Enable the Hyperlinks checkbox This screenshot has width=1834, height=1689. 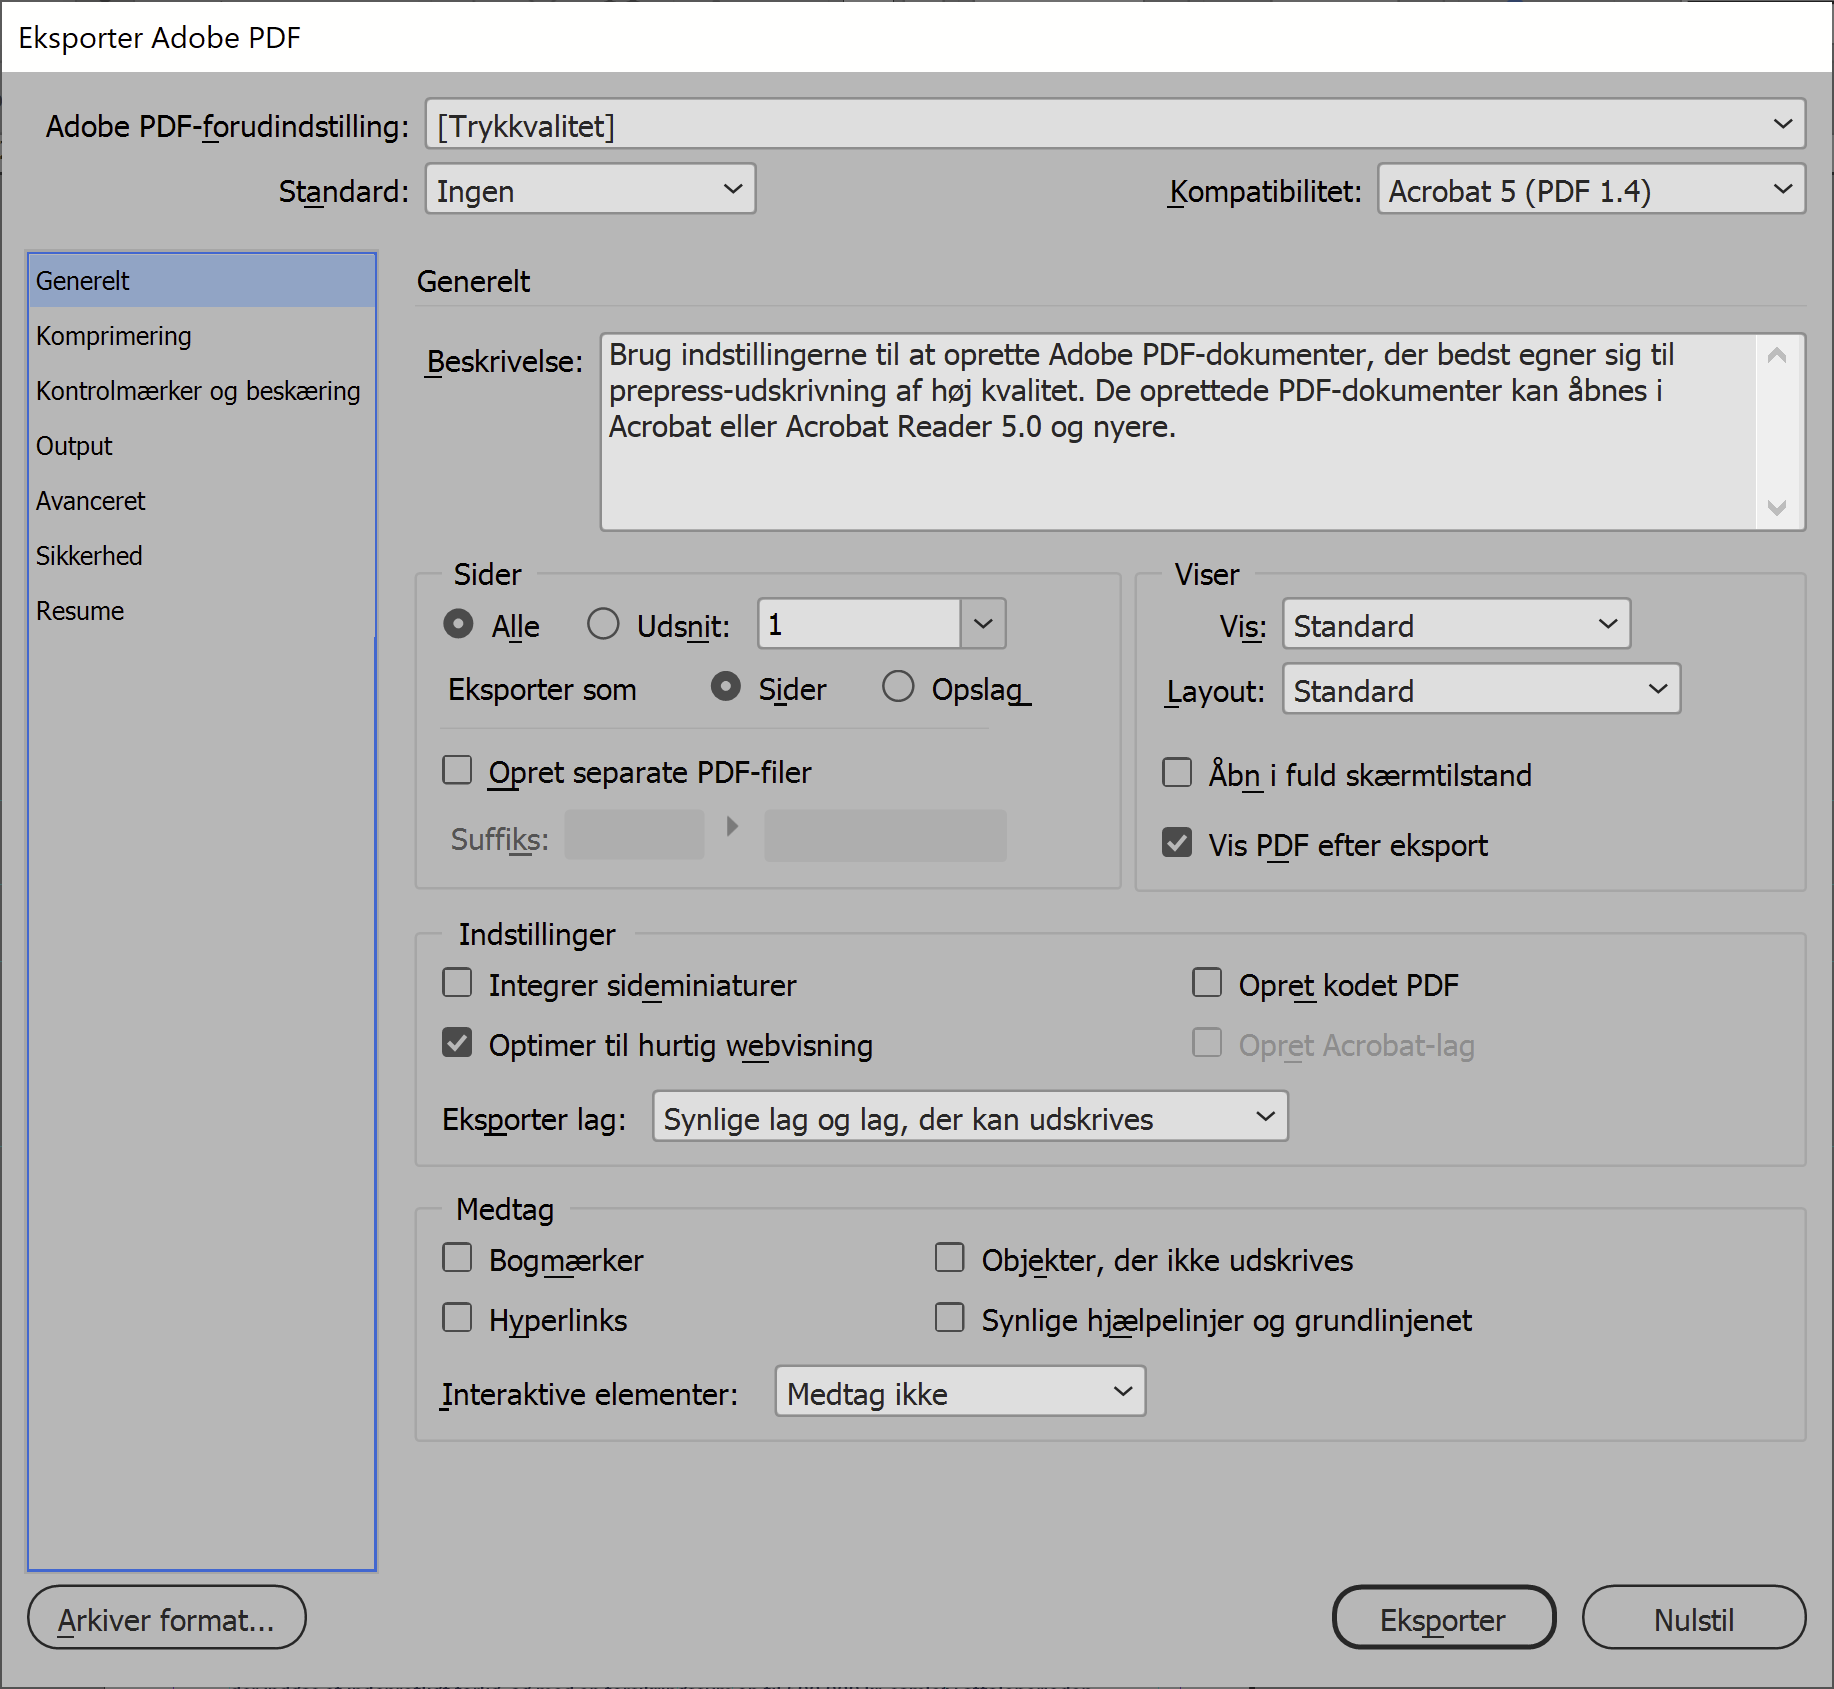click(x=457, y=1318)
